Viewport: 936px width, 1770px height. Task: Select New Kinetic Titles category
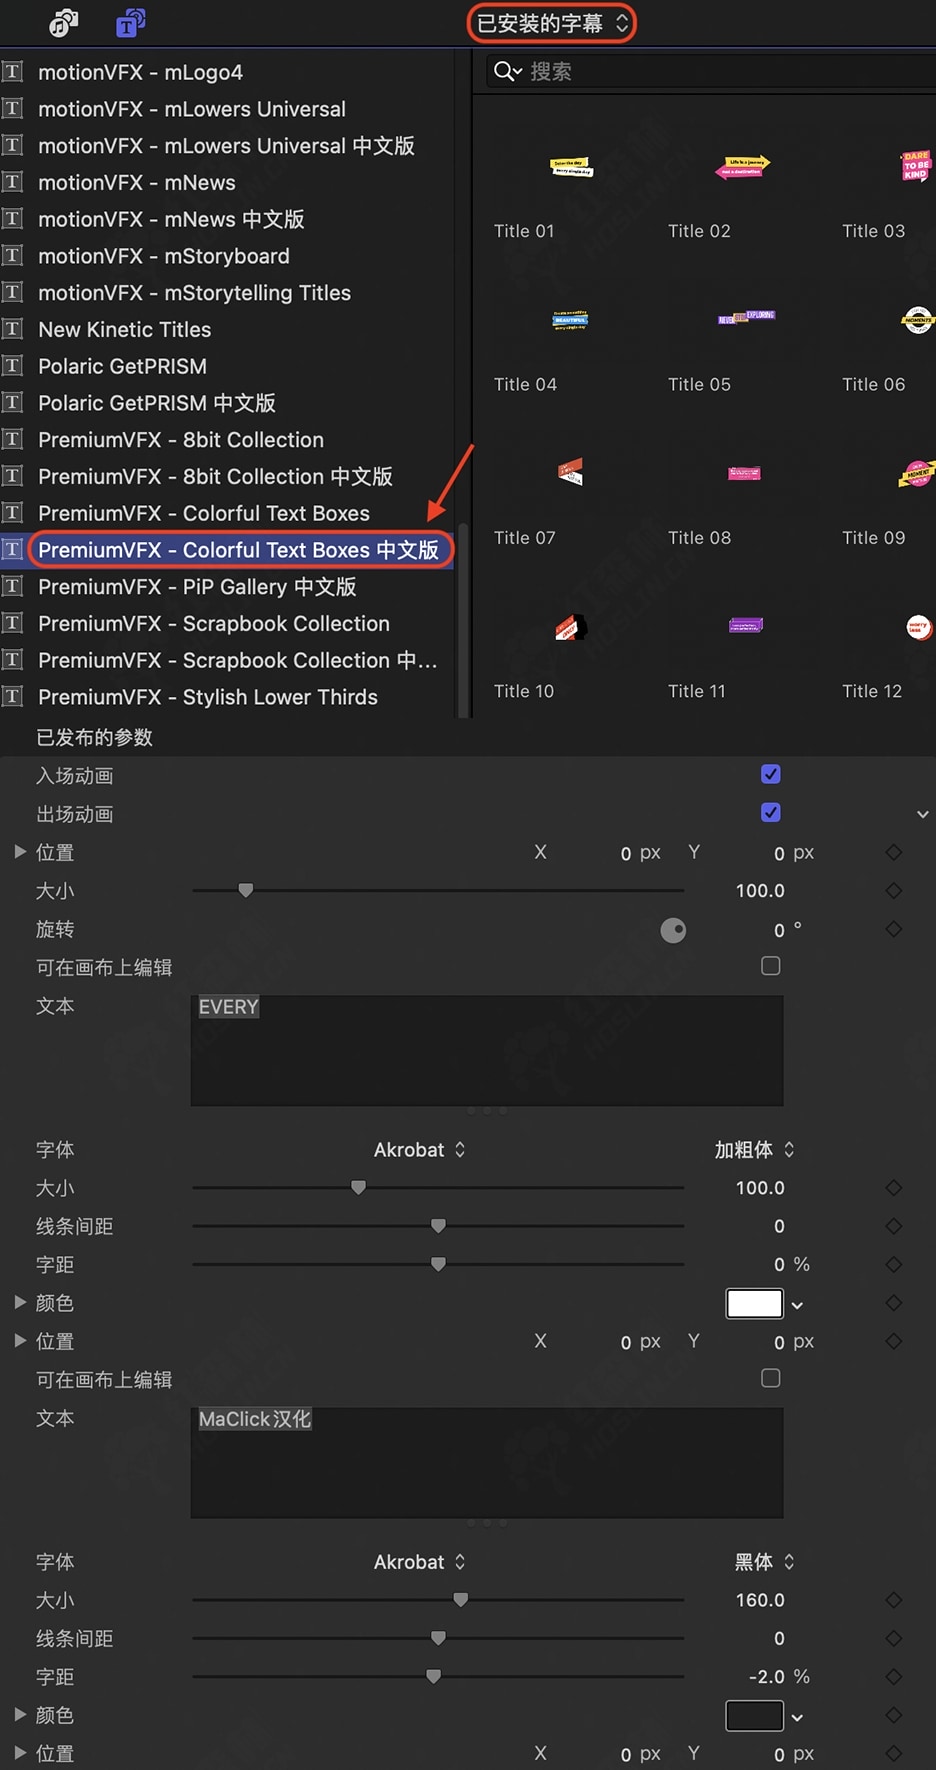(125, 329)
